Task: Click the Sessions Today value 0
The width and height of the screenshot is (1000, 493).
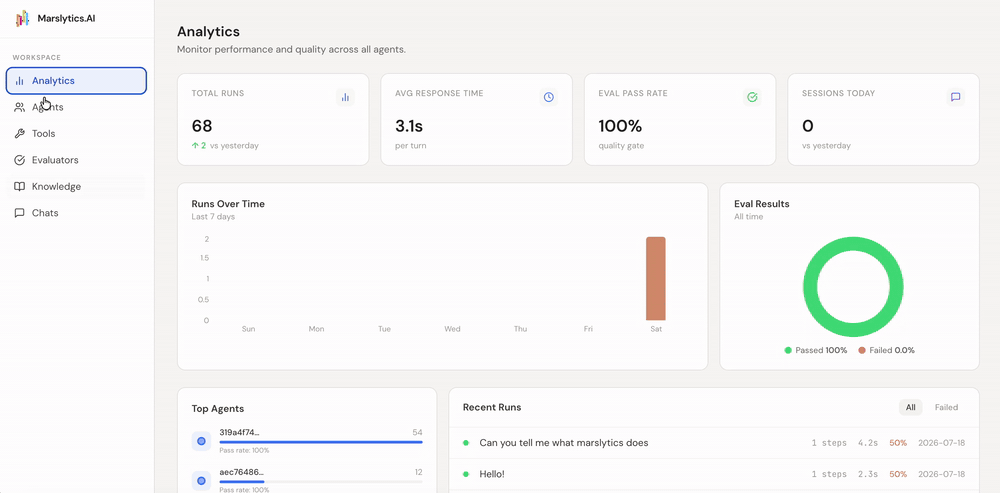Action: pos(807,126)
